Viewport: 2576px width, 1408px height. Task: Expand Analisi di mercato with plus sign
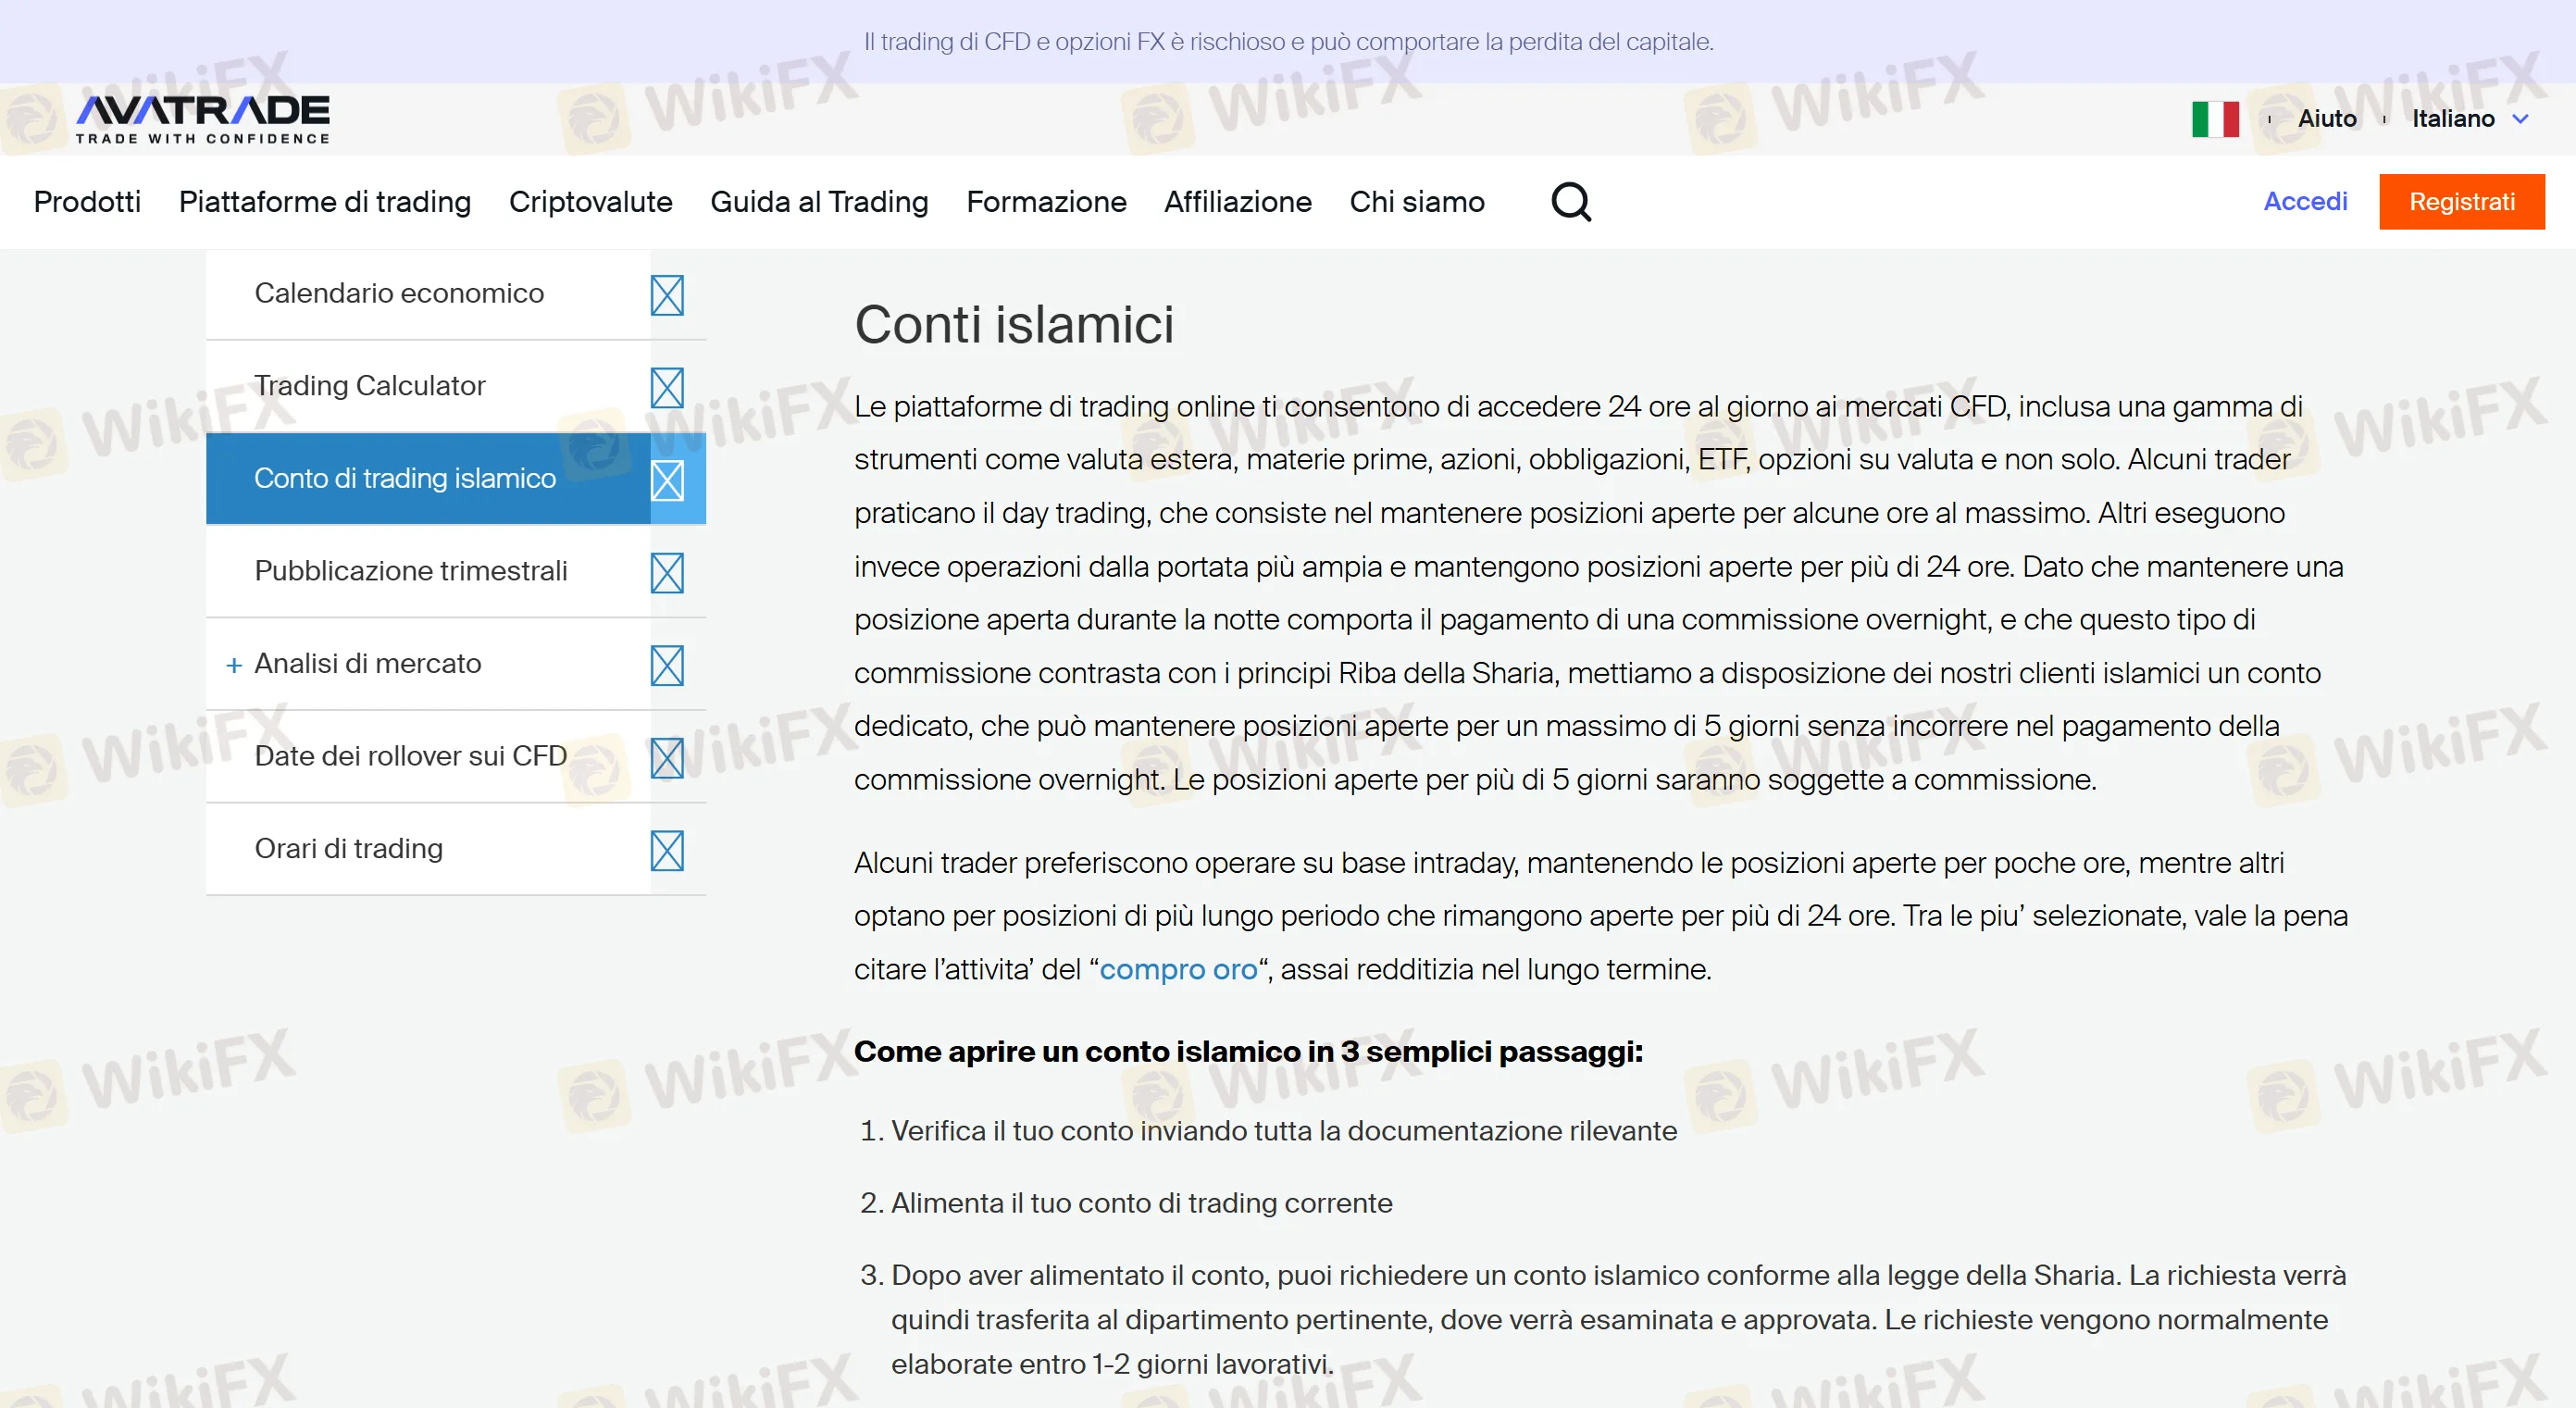(234, 665)
